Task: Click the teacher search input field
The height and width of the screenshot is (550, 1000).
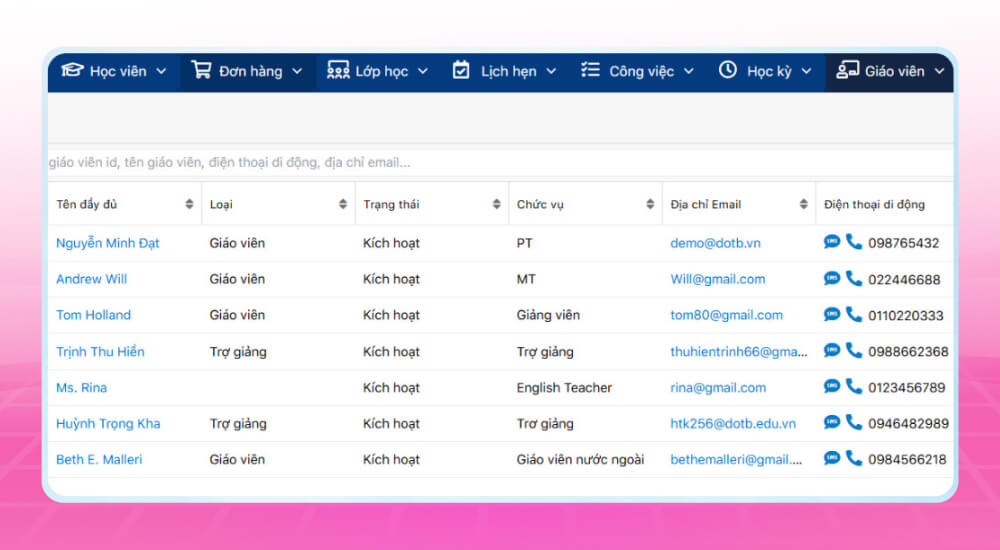Action: [x=500, y=162]
